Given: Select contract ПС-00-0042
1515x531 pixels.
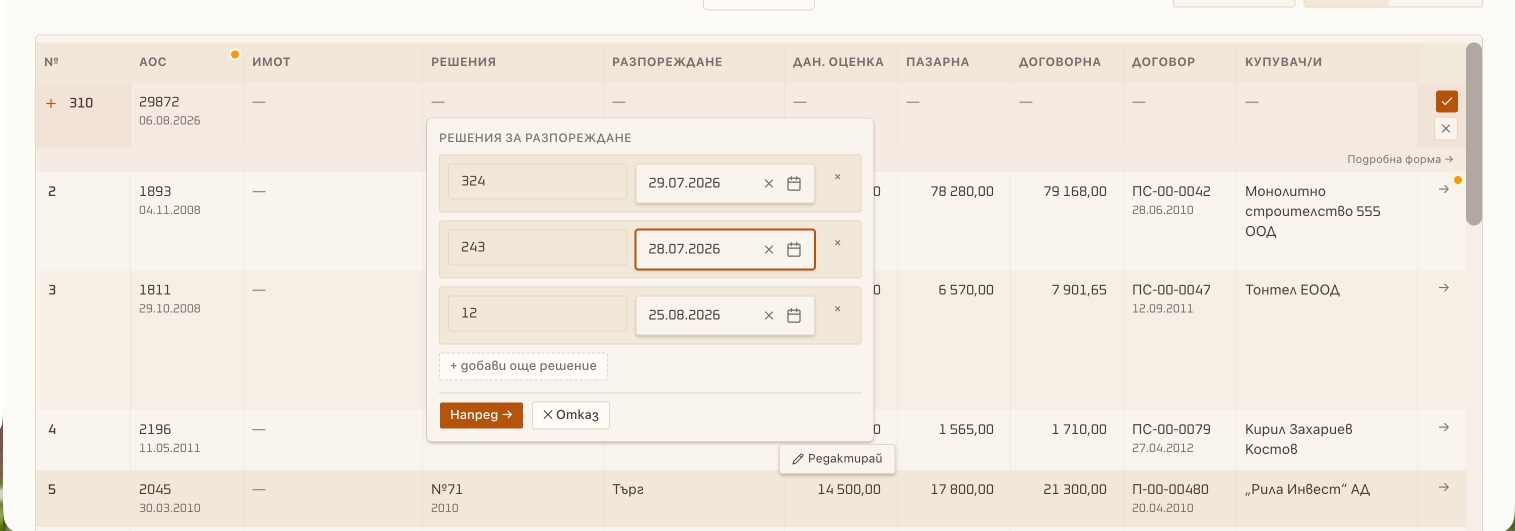Looking at the screenshot, I should click(x=1171, y=191).
